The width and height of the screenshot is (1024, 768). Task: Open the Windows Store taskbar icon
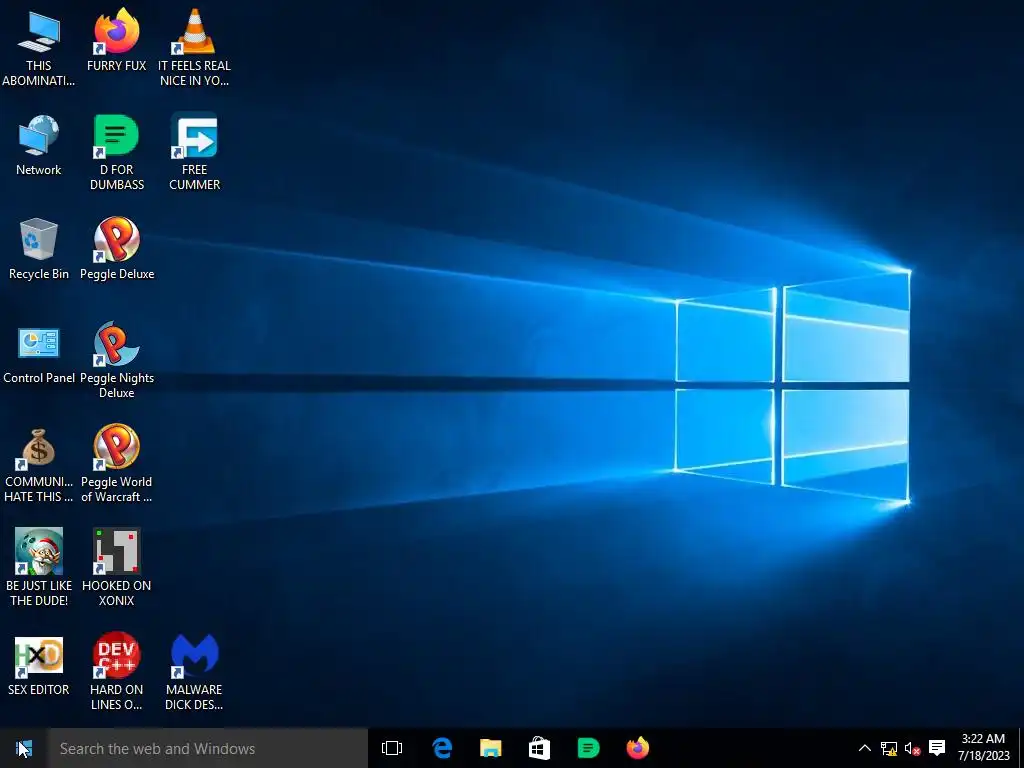pos(539,748)
